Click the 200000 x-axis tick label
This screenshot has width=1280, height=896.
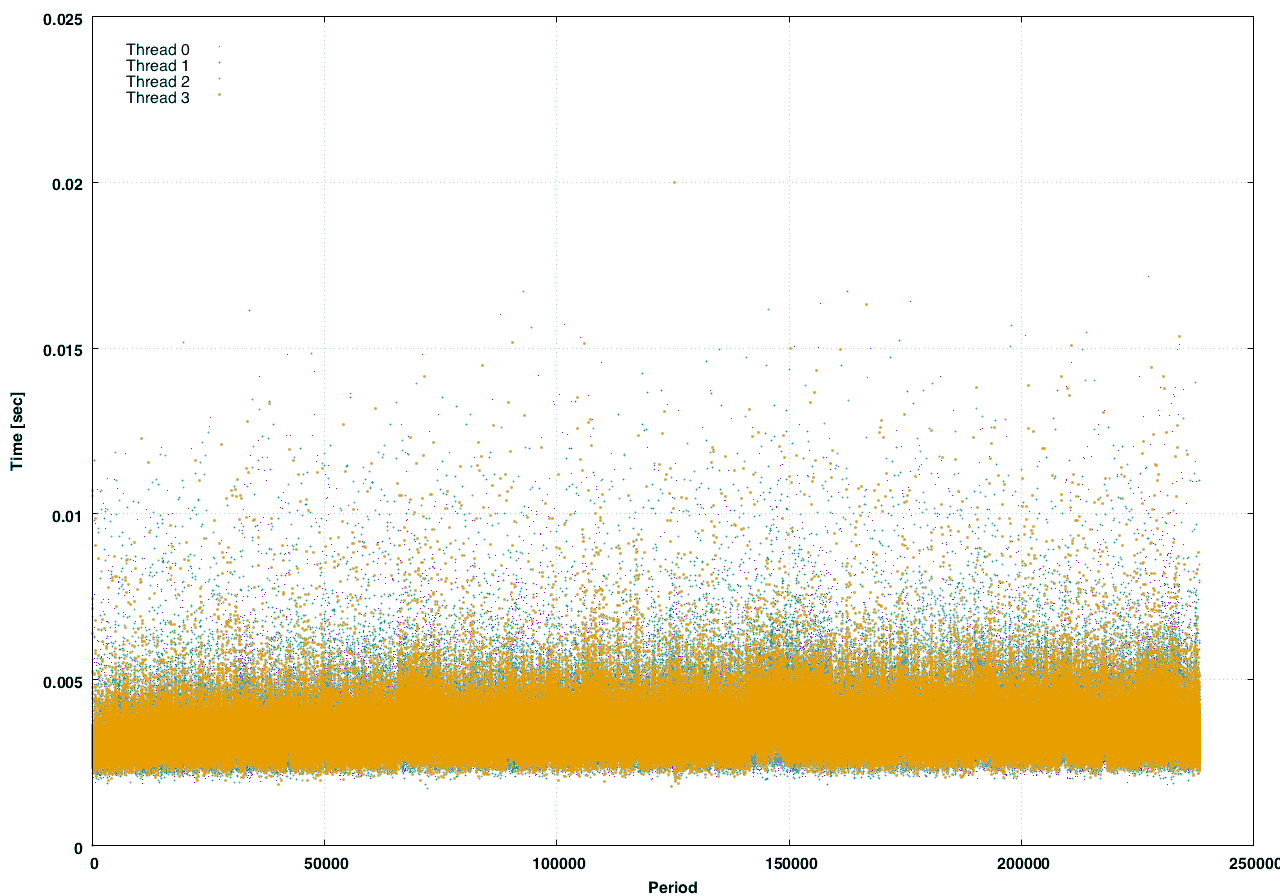1021,864
